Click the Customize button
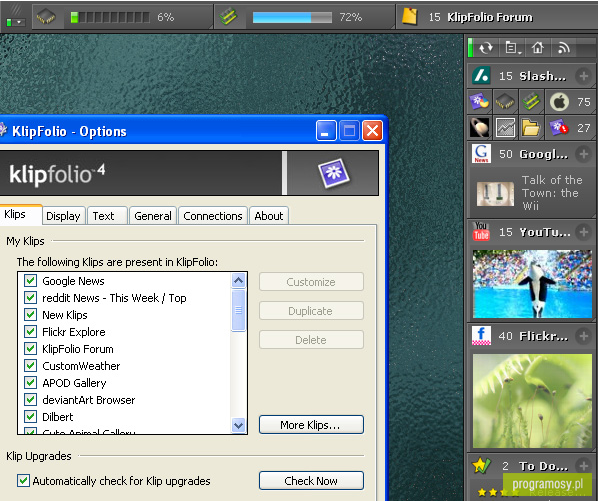The image size is (598, 502). 311,282
